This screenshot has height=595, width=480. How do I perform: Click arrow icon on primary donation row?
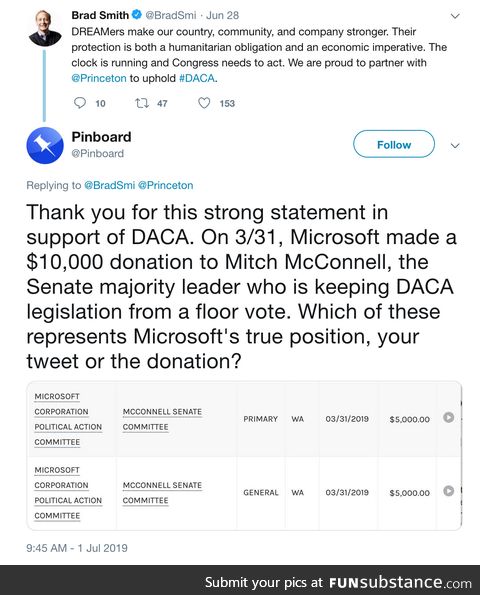[449, 417]
